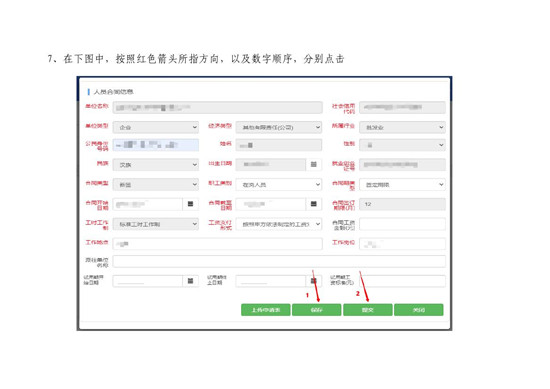Focus the 合同截至日期 date field

point(271,204)
